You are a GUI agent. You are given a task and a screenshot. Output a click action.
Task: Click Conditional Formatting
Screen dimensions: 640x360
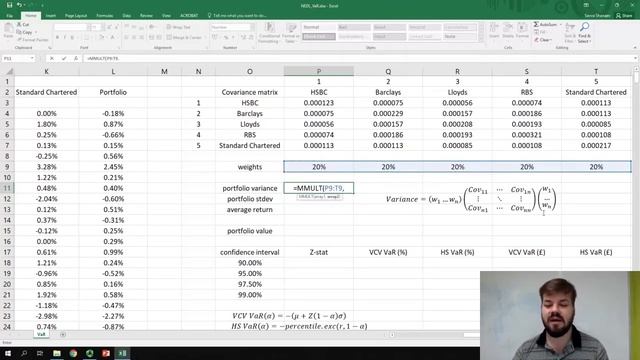point(269,33)
